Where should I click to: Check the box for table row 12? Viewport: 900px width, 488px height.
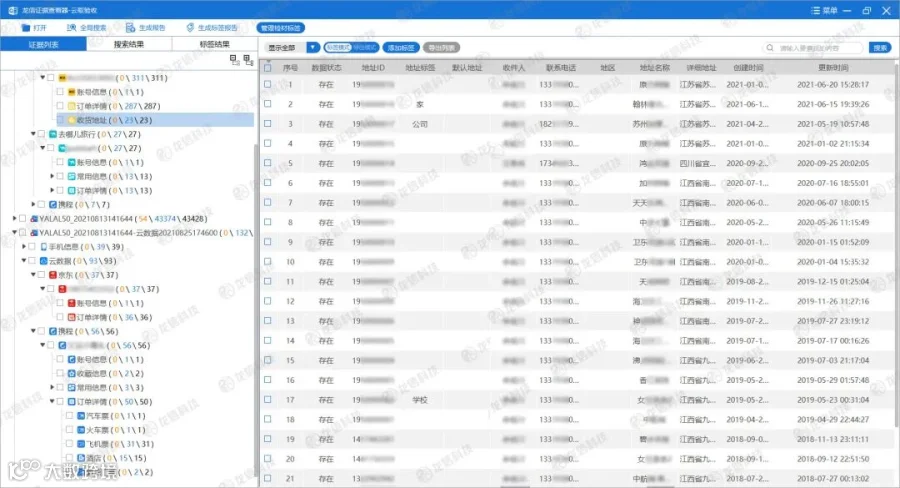point(267,301)
